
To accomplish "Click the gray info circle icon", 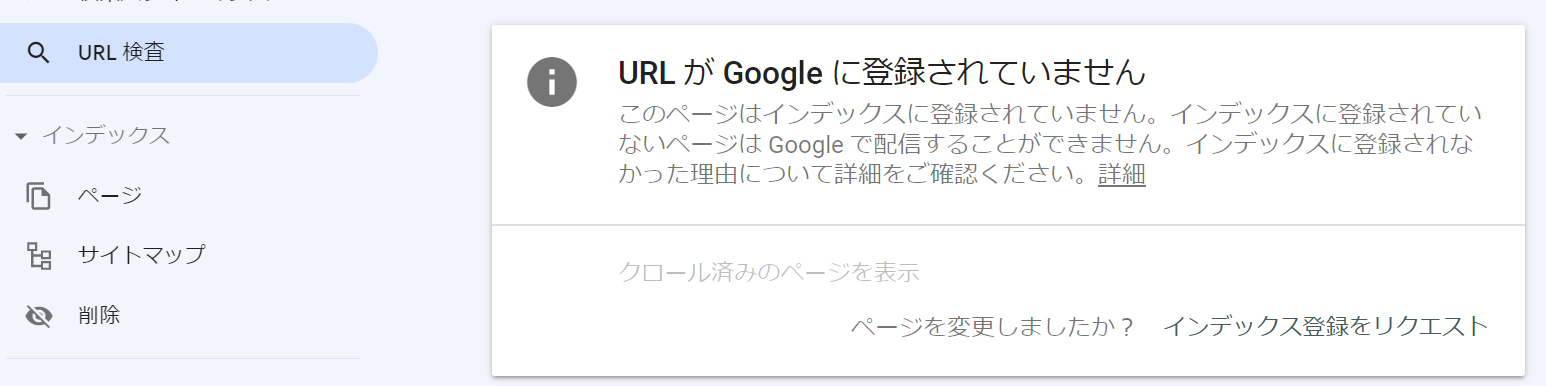I will [x=552, y=81].
